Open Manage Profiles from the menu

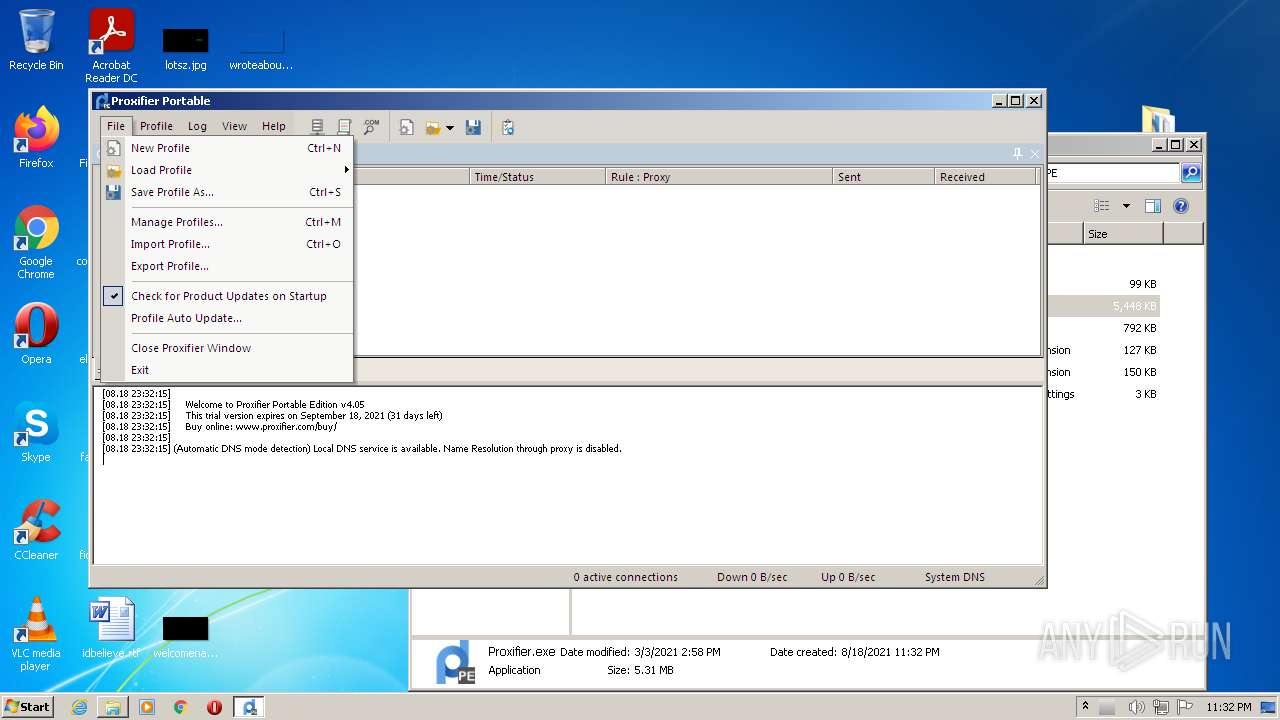[227, 222]
